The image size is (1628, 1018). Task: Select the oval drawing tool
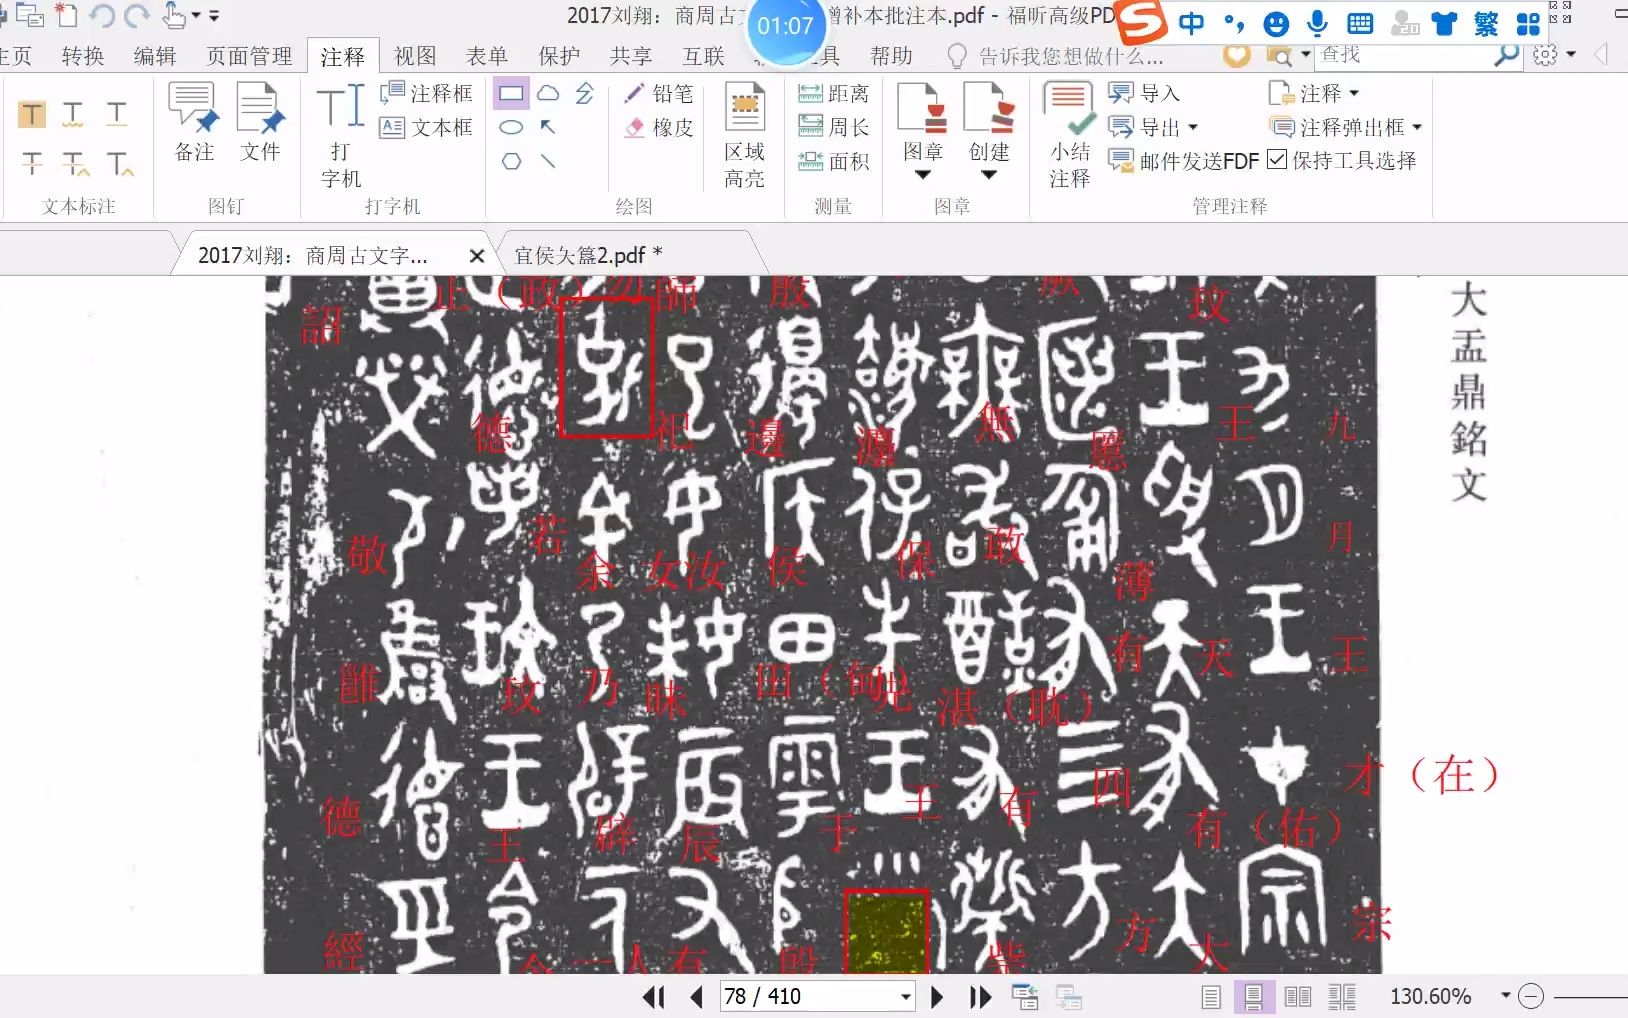[x=511, y=128]
